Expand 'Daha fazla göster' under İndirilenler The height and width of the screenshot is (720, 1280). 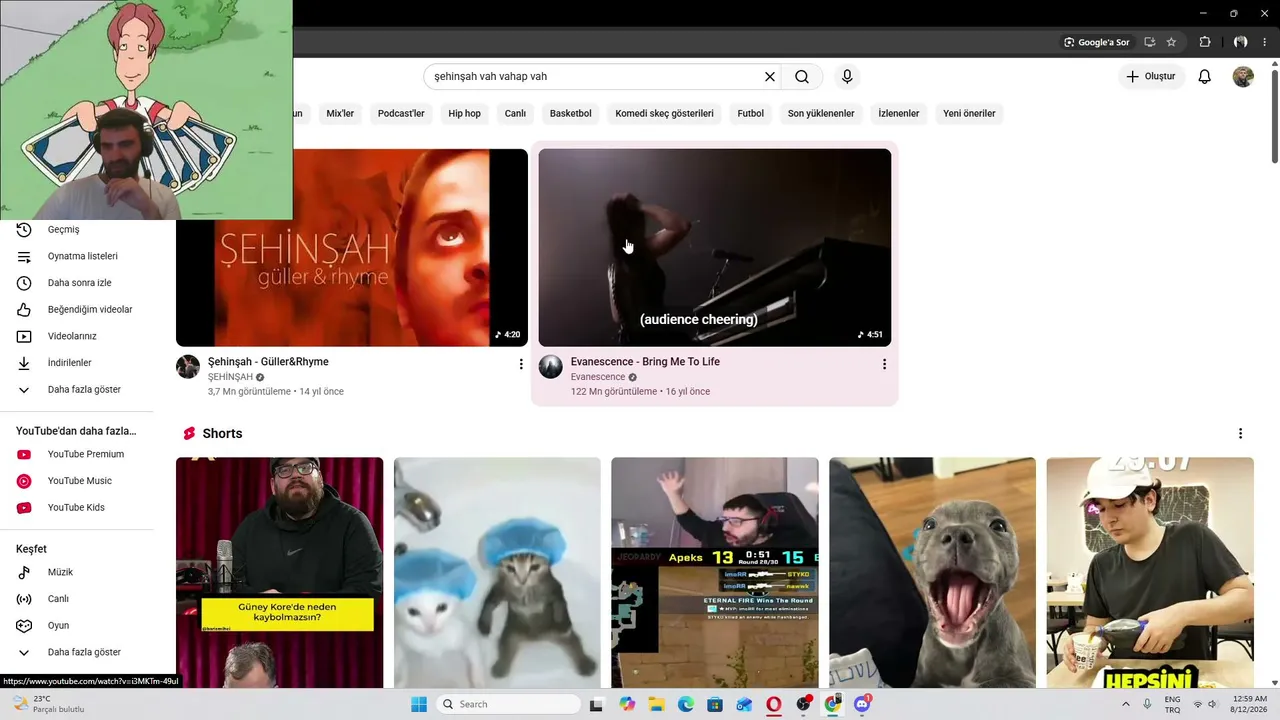tap(84, 389)
